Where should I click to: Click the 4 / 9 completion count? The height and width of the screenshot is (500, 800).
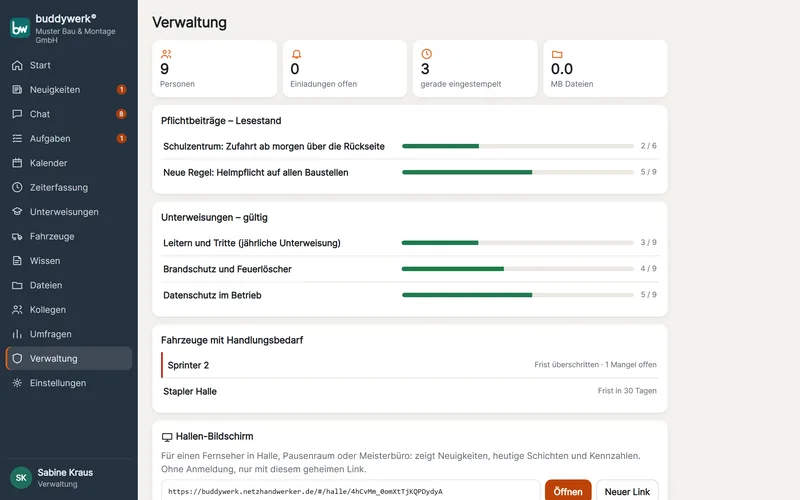coord(648,268)
